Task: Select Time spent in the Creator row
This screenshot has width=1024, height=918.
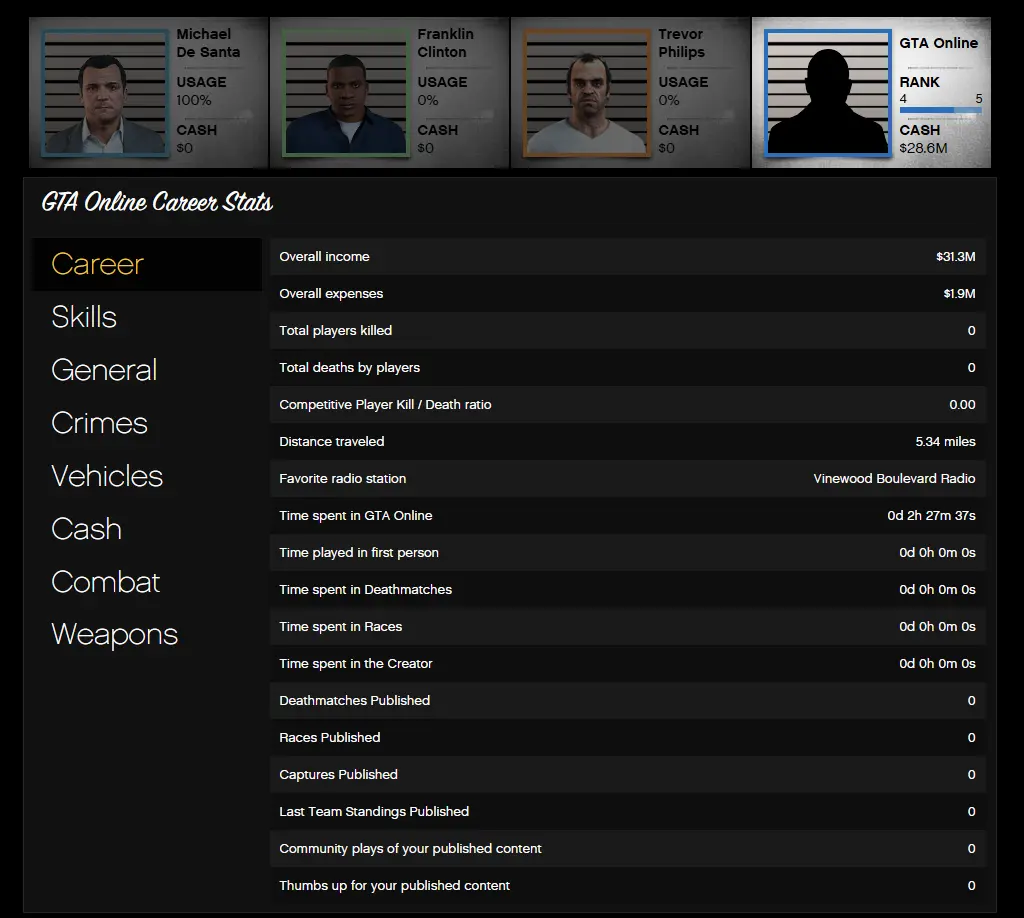Action: coord(628,663)
